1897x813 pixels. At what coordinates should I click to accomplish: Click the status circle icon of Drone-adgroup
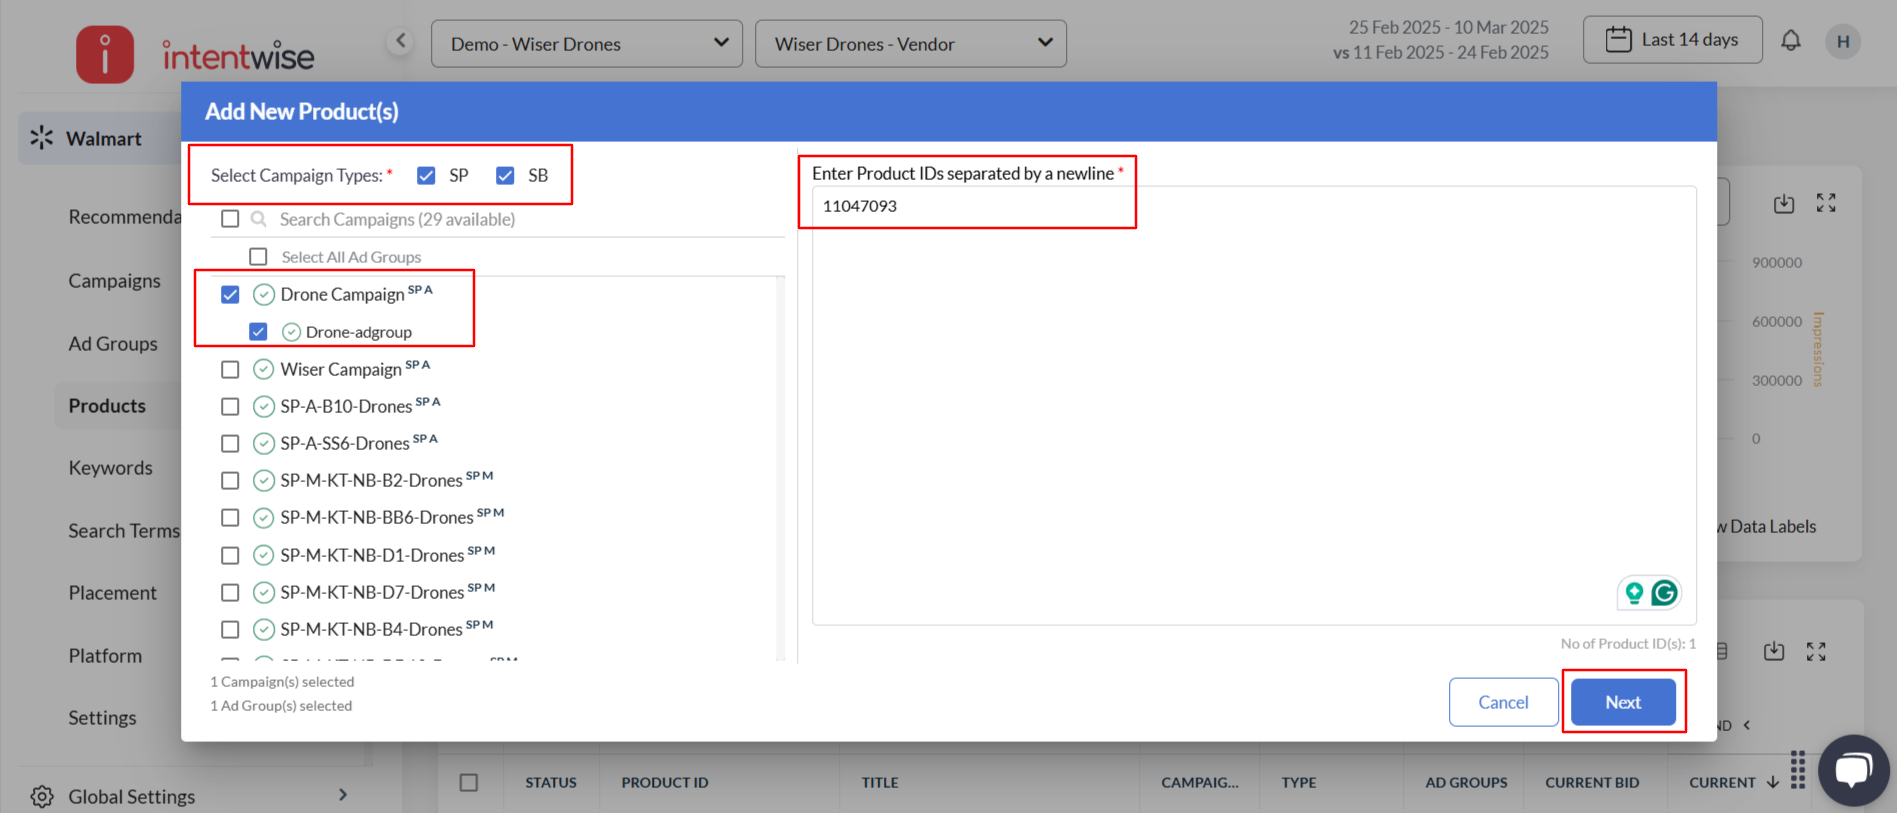pyautogui.click(x=291, y=332)
